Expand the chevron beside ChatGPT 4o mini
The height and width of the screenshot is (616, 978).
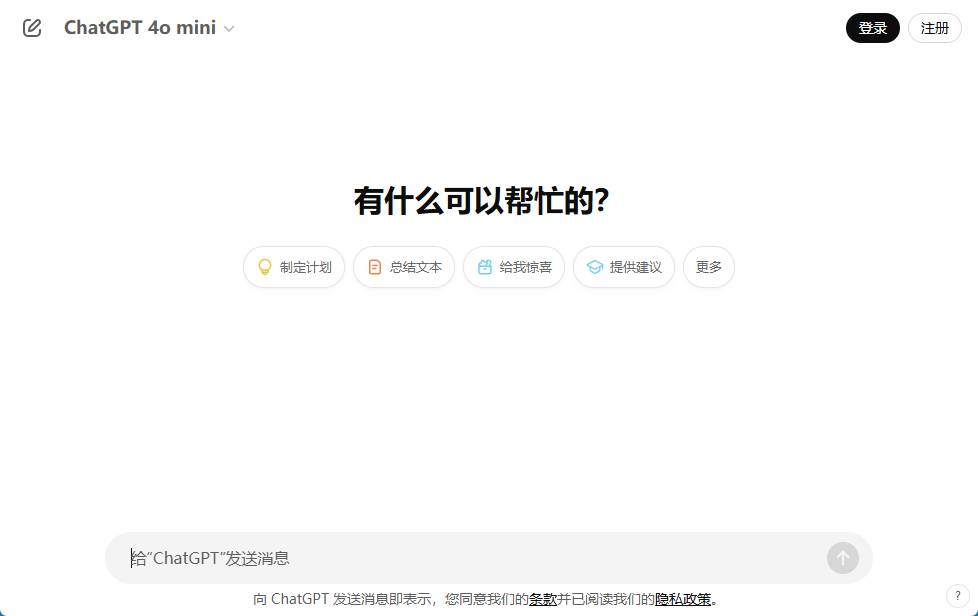click(229, 29)
